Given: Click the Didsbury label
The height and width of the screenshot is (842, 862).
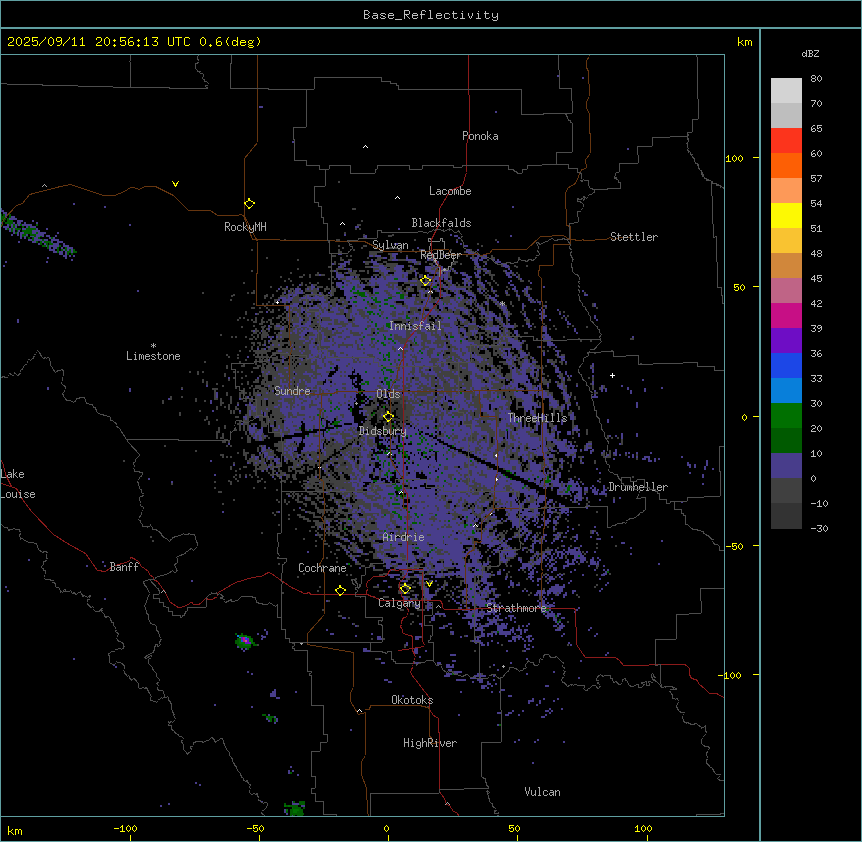Looking at the screenshot, I should pyautogui.click(x=382, y=431).
